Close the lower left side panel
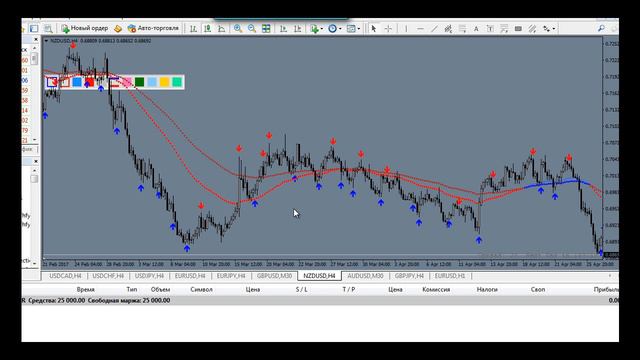640x360 pixels. coord(36,161)
